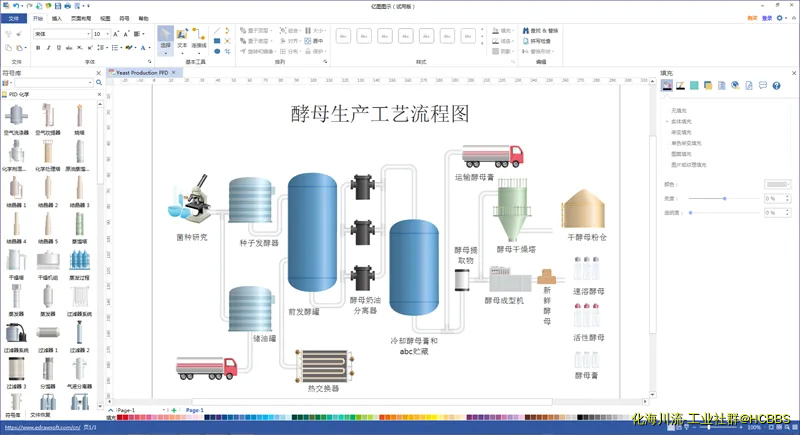
Task: Click the add page plus button
Action: [174, 410]
